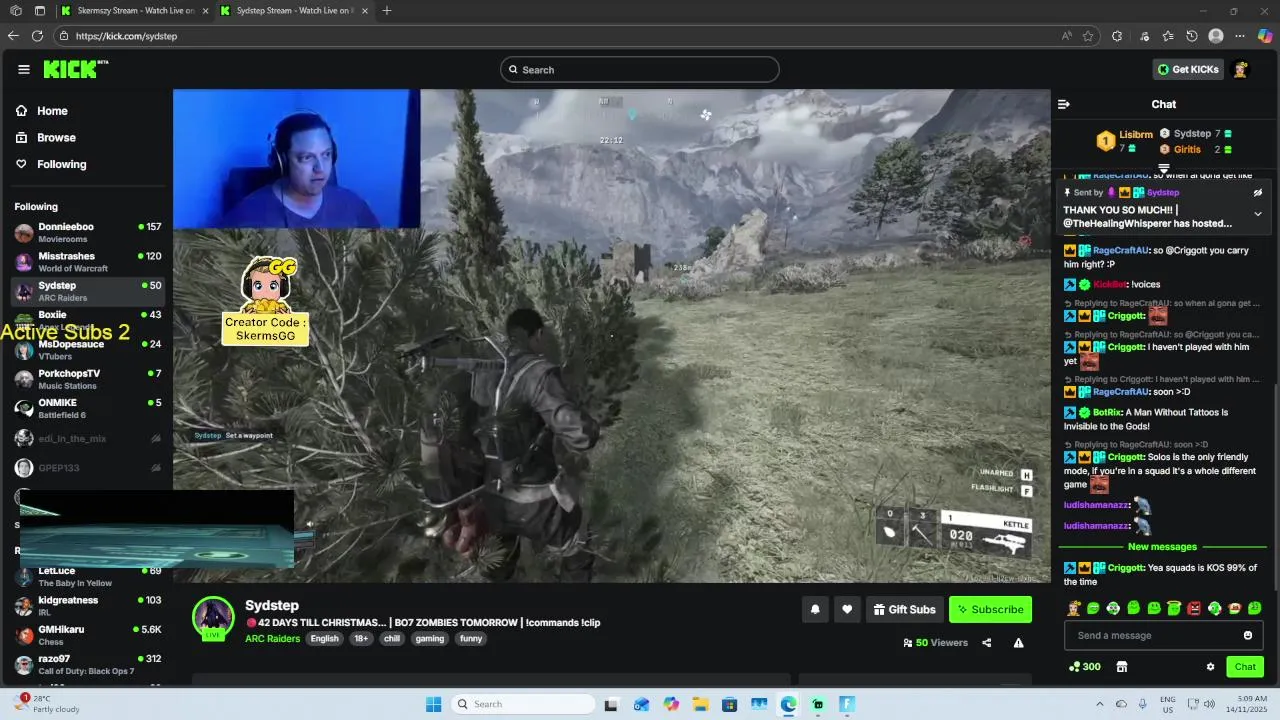Screen dimensions: 1280x720
Task: Share the stream using the share icon
Action: click(x=987, y=643)
